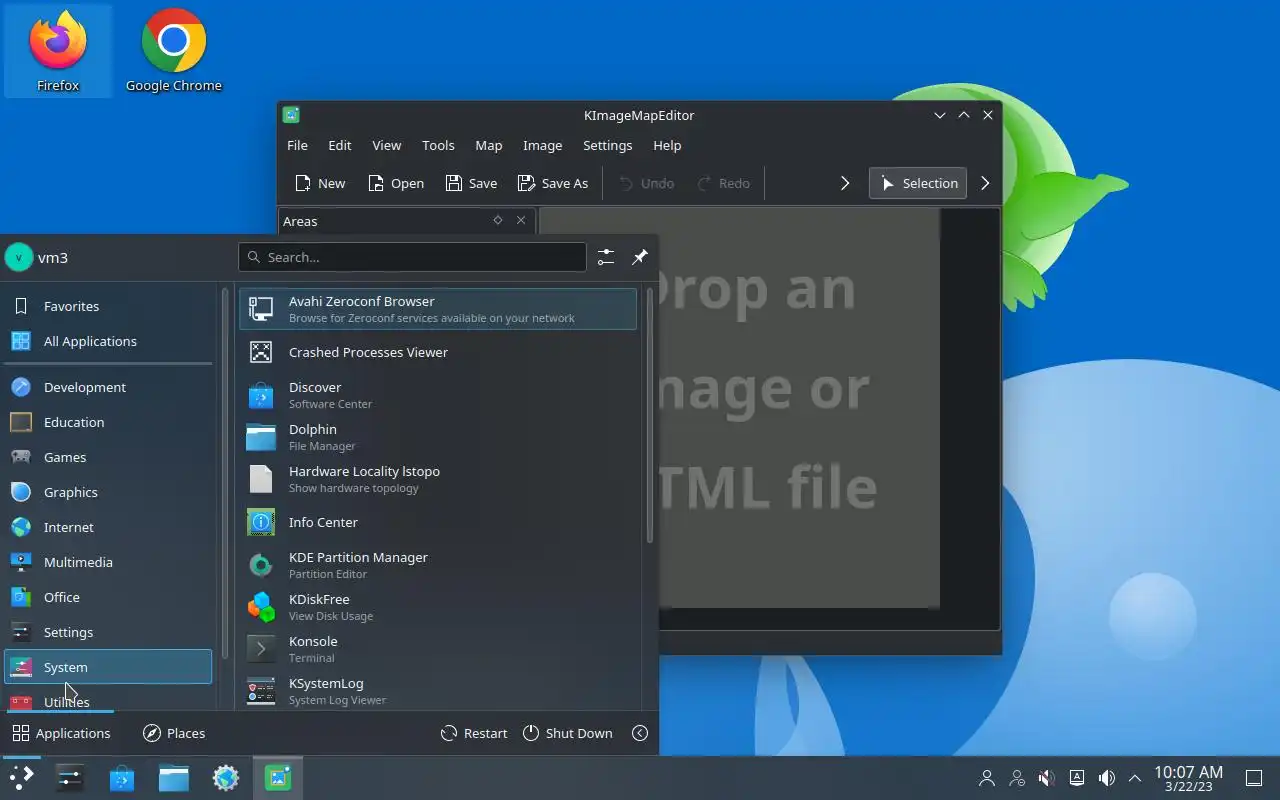Select Education category
This screenshot has width=1280, height=800.
click(108, 422)
